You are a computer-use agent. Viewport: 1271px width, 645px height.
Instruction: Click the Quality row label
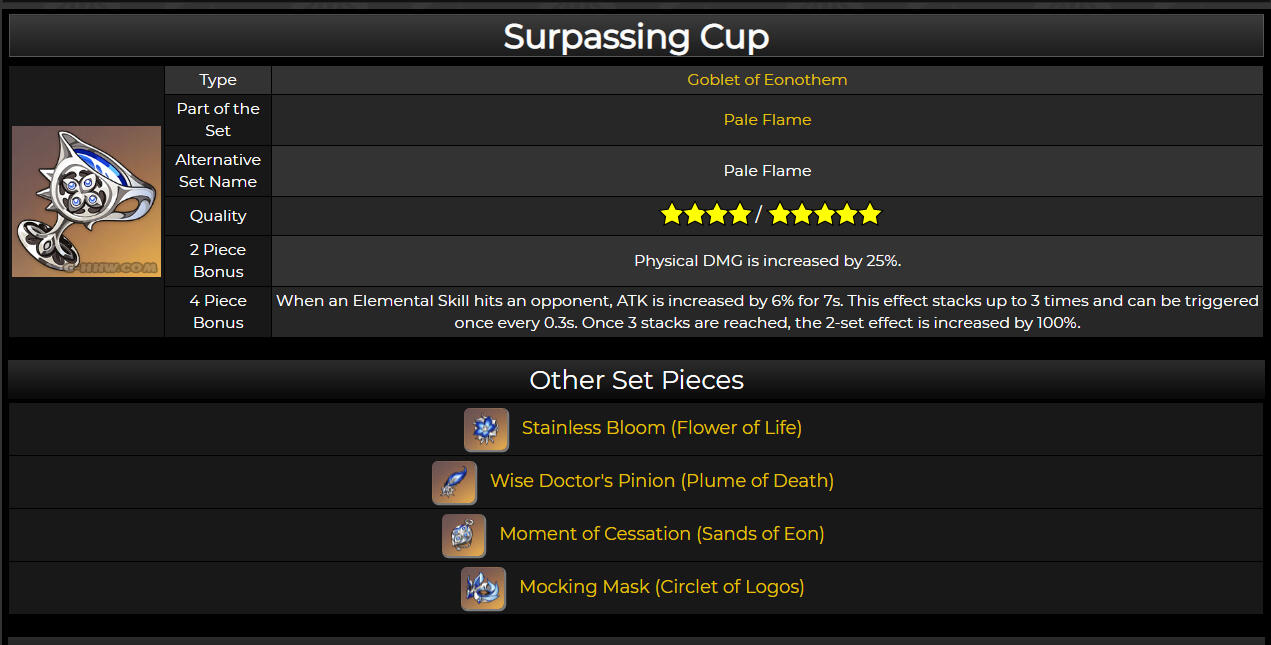[x=218, y=216]
